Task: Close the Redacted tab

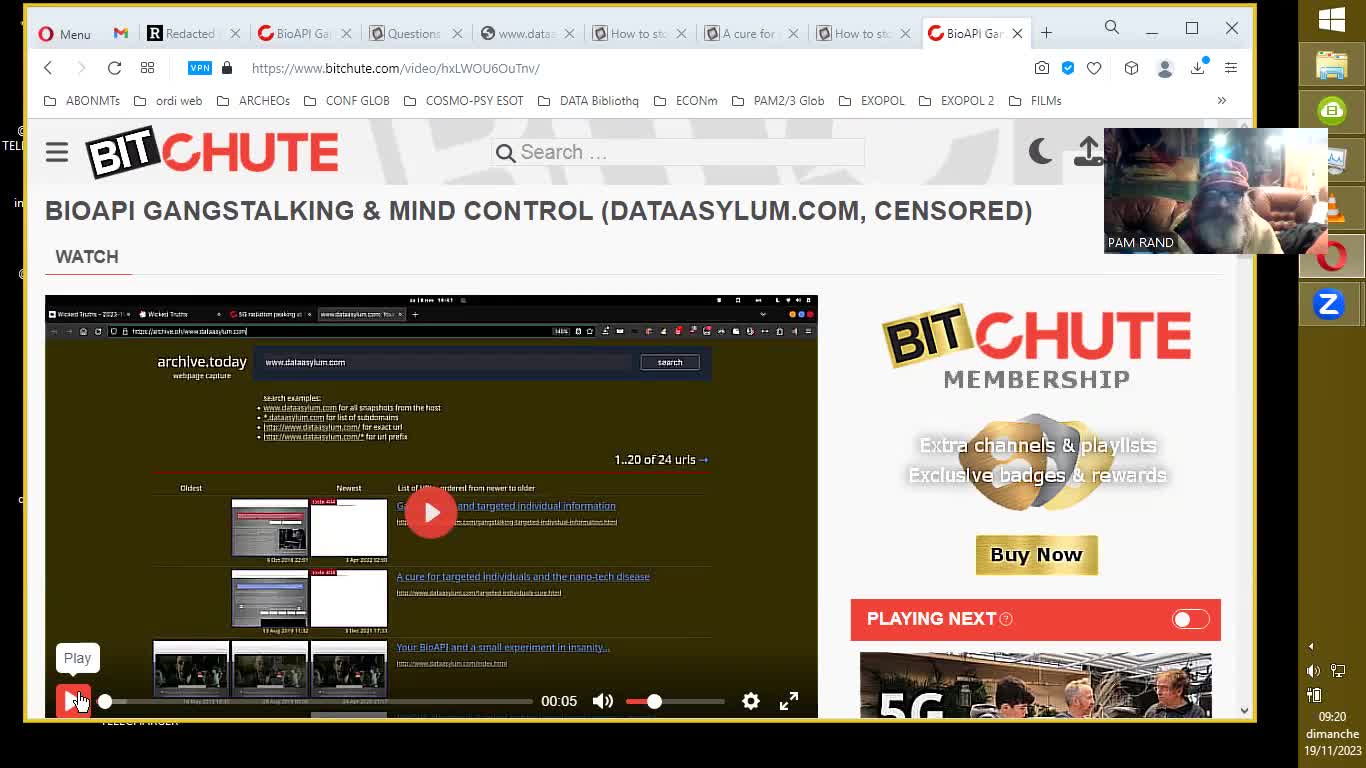Action: point(235,33)
